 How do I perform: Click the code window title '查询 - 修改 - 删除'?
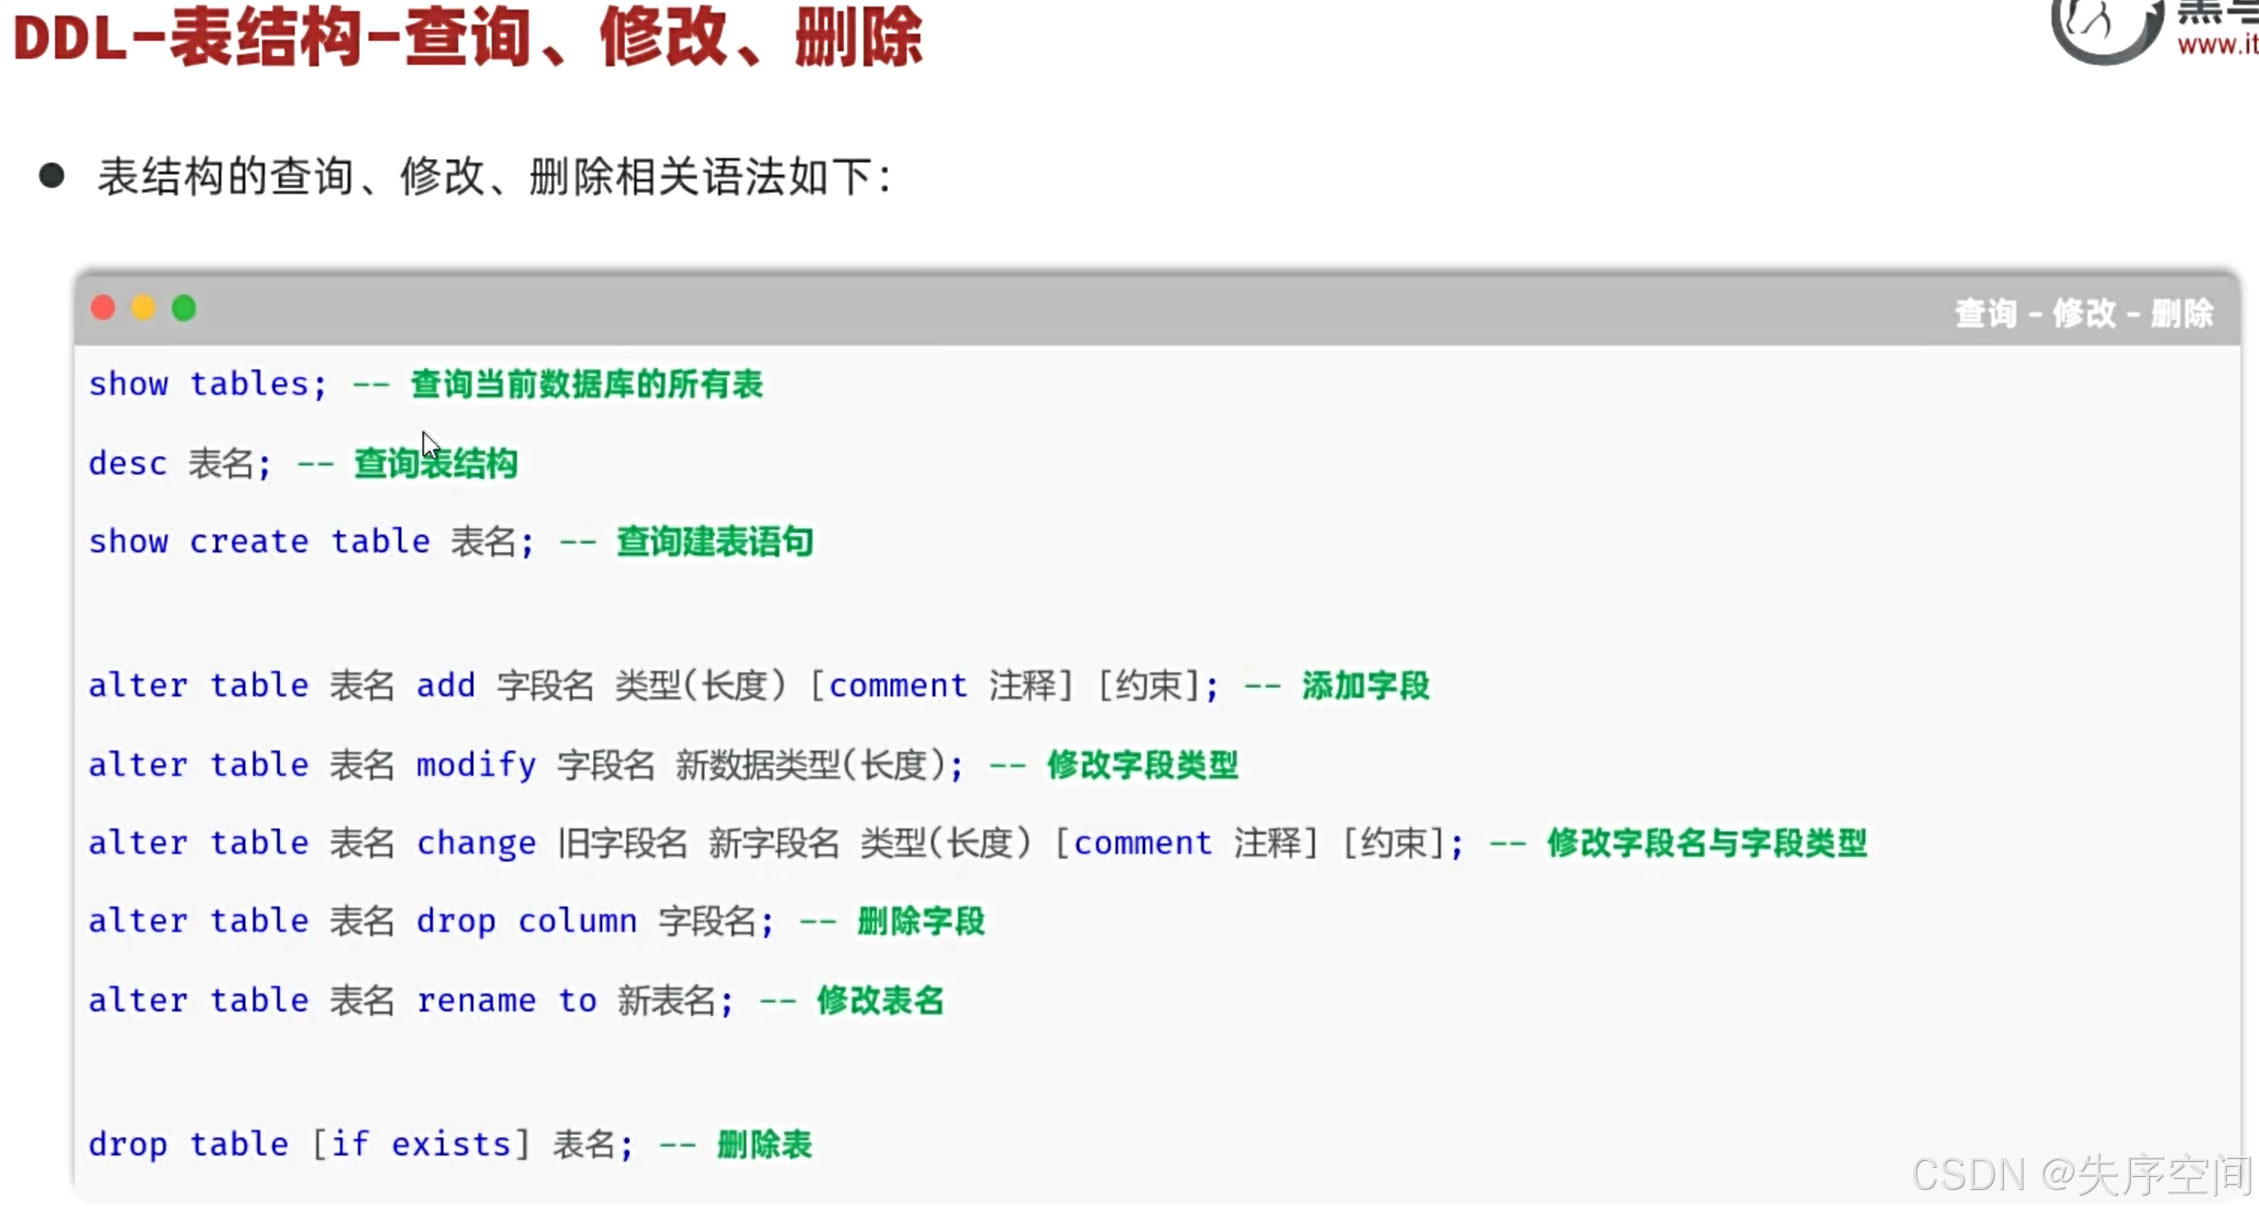click(2083, 314)
